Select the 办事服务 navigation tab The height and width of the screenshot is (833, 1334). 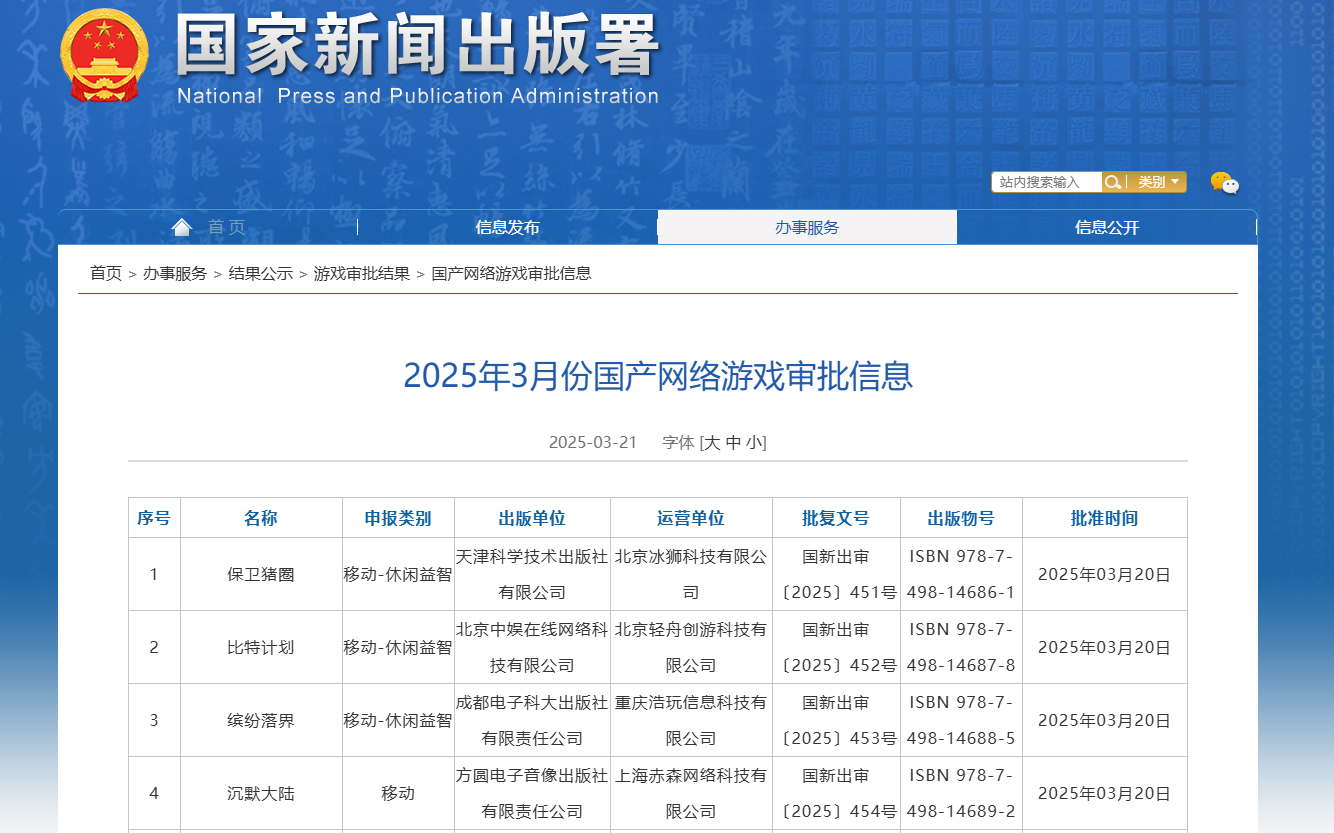click(807, 228)
